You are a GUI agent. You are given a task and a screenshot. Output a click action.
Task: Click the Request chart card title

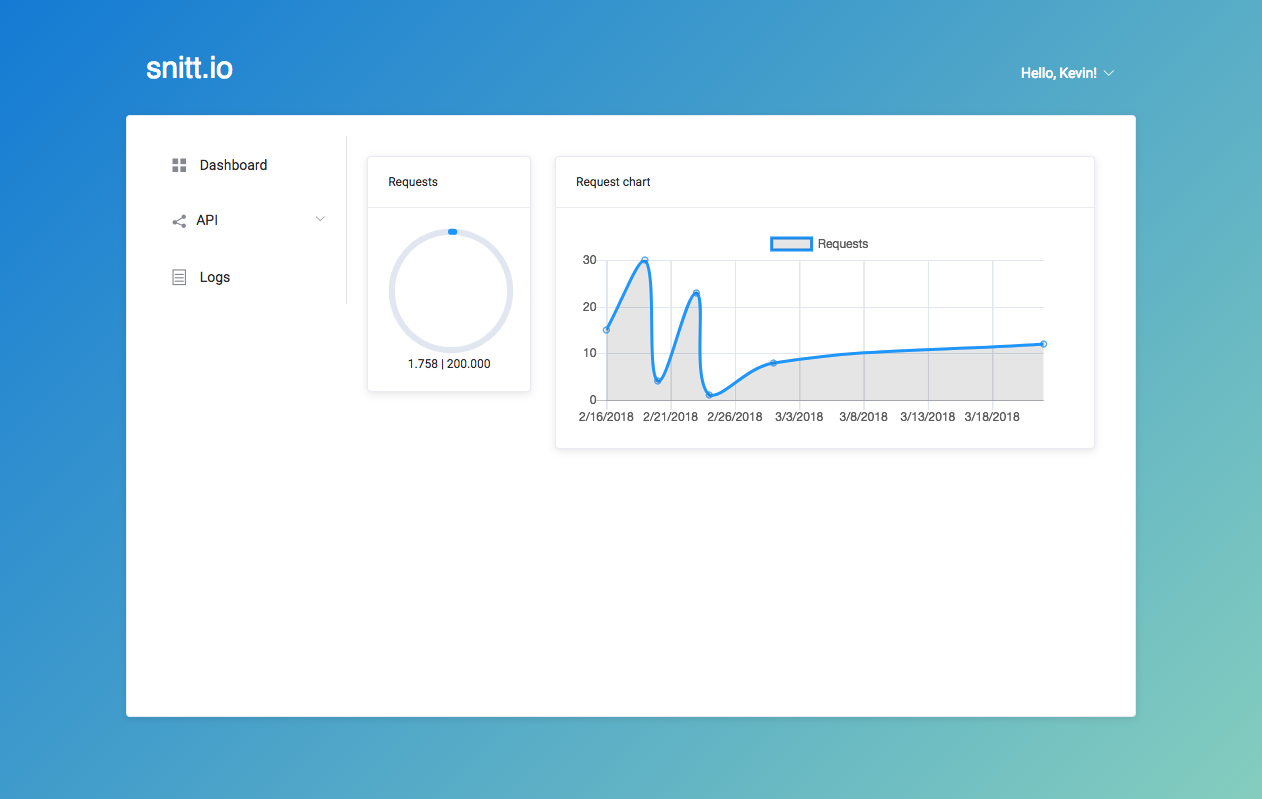point(613,182)
